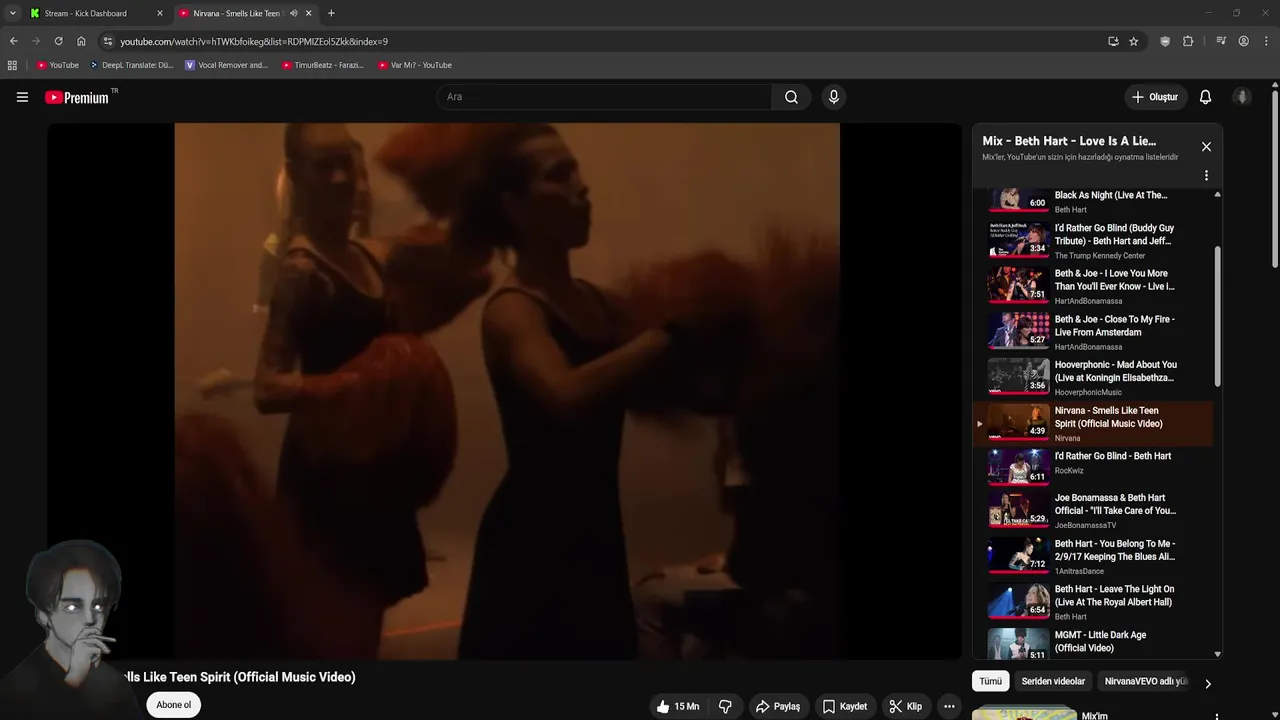1280x720 pixels.
Task: Switch to Stream - Kick Dashboard tab
Action: coord(97,13)
